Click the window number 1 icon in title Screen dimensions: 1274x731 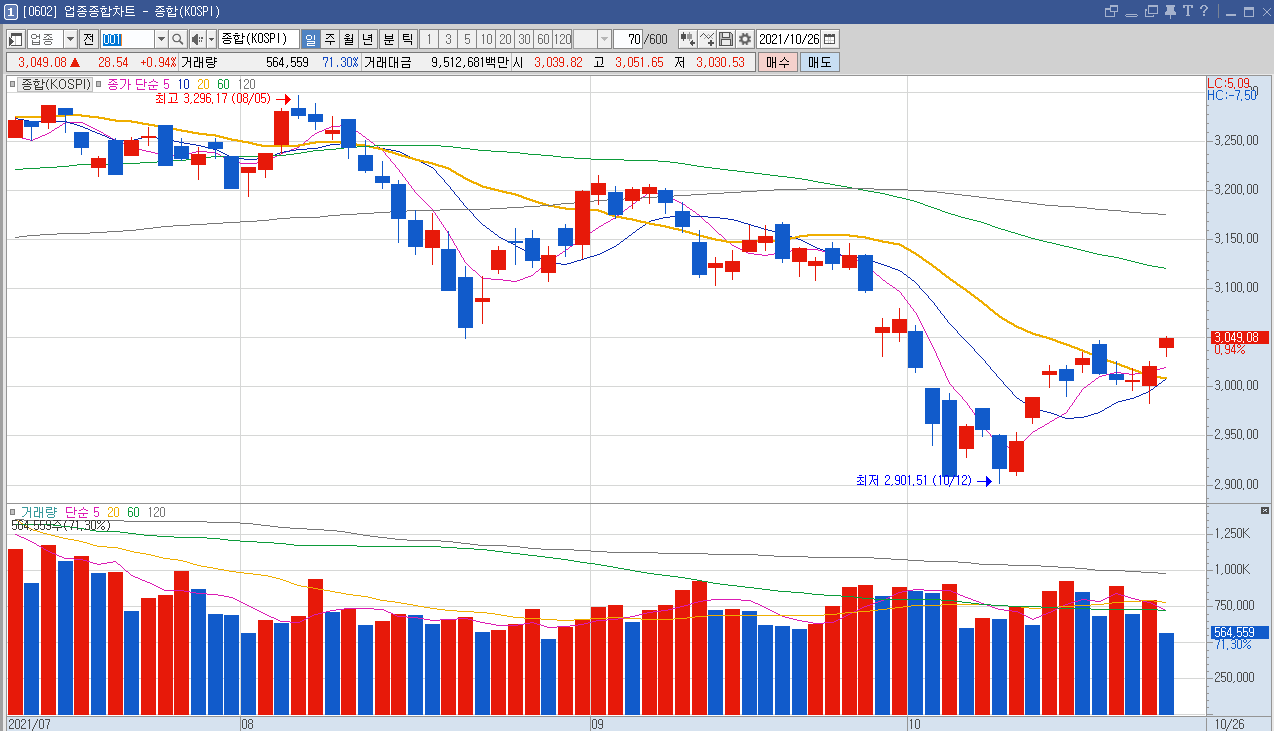[11, 11]
